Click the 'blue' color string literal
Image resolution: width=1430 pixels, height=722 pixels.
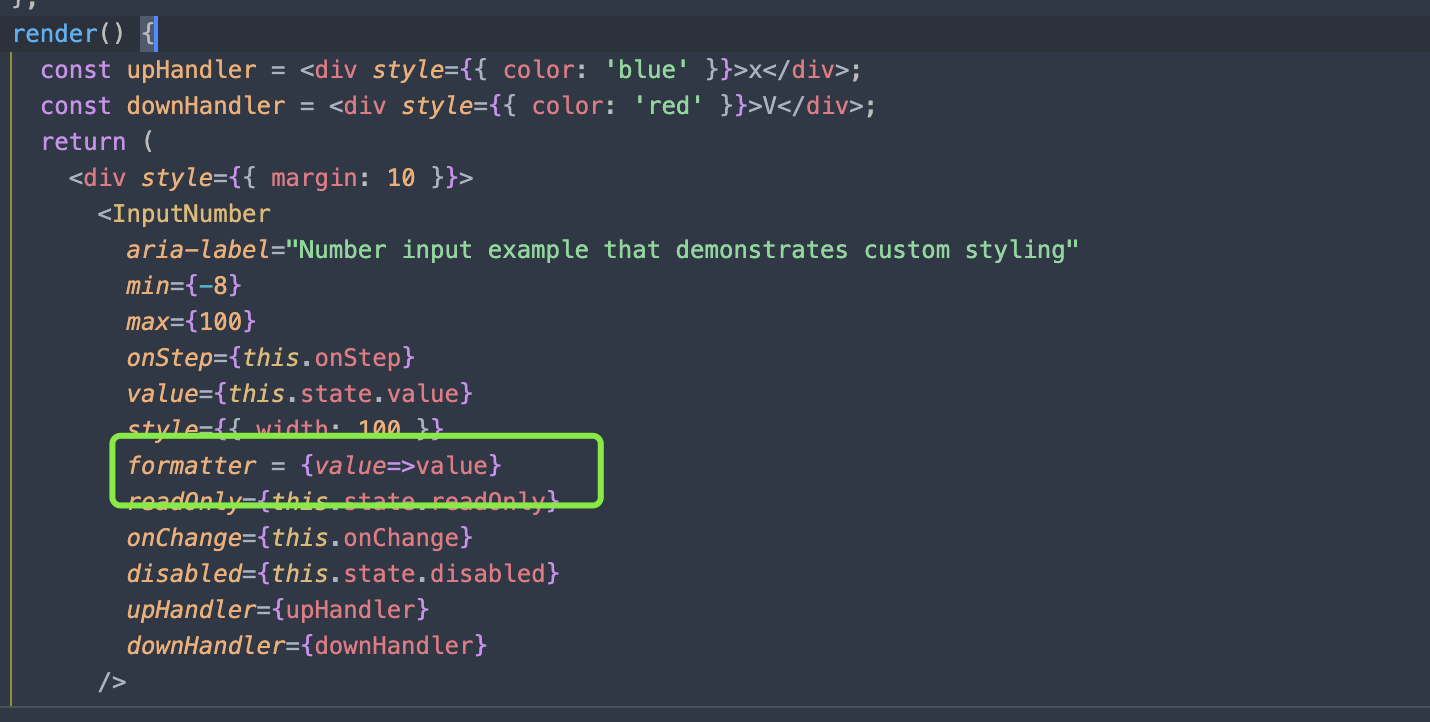pos(645,69)
